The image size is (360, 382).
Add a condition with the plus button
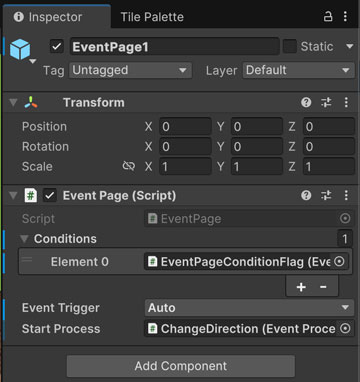point(301,287)
